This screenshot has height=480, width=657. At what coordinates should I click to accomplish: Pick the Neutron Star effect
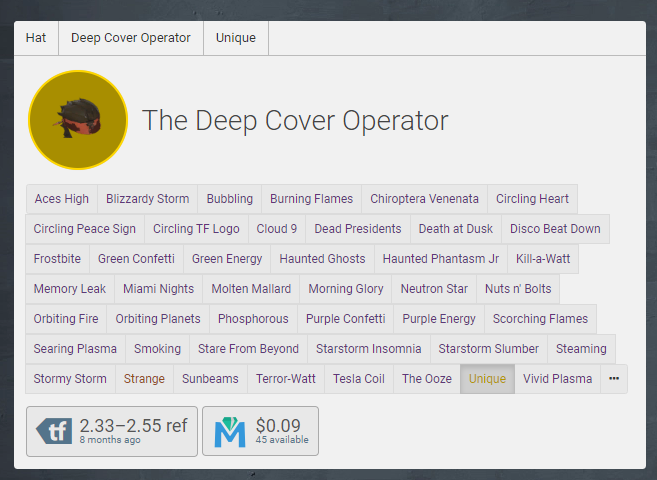pyautogui.click(x=434, y=289)
